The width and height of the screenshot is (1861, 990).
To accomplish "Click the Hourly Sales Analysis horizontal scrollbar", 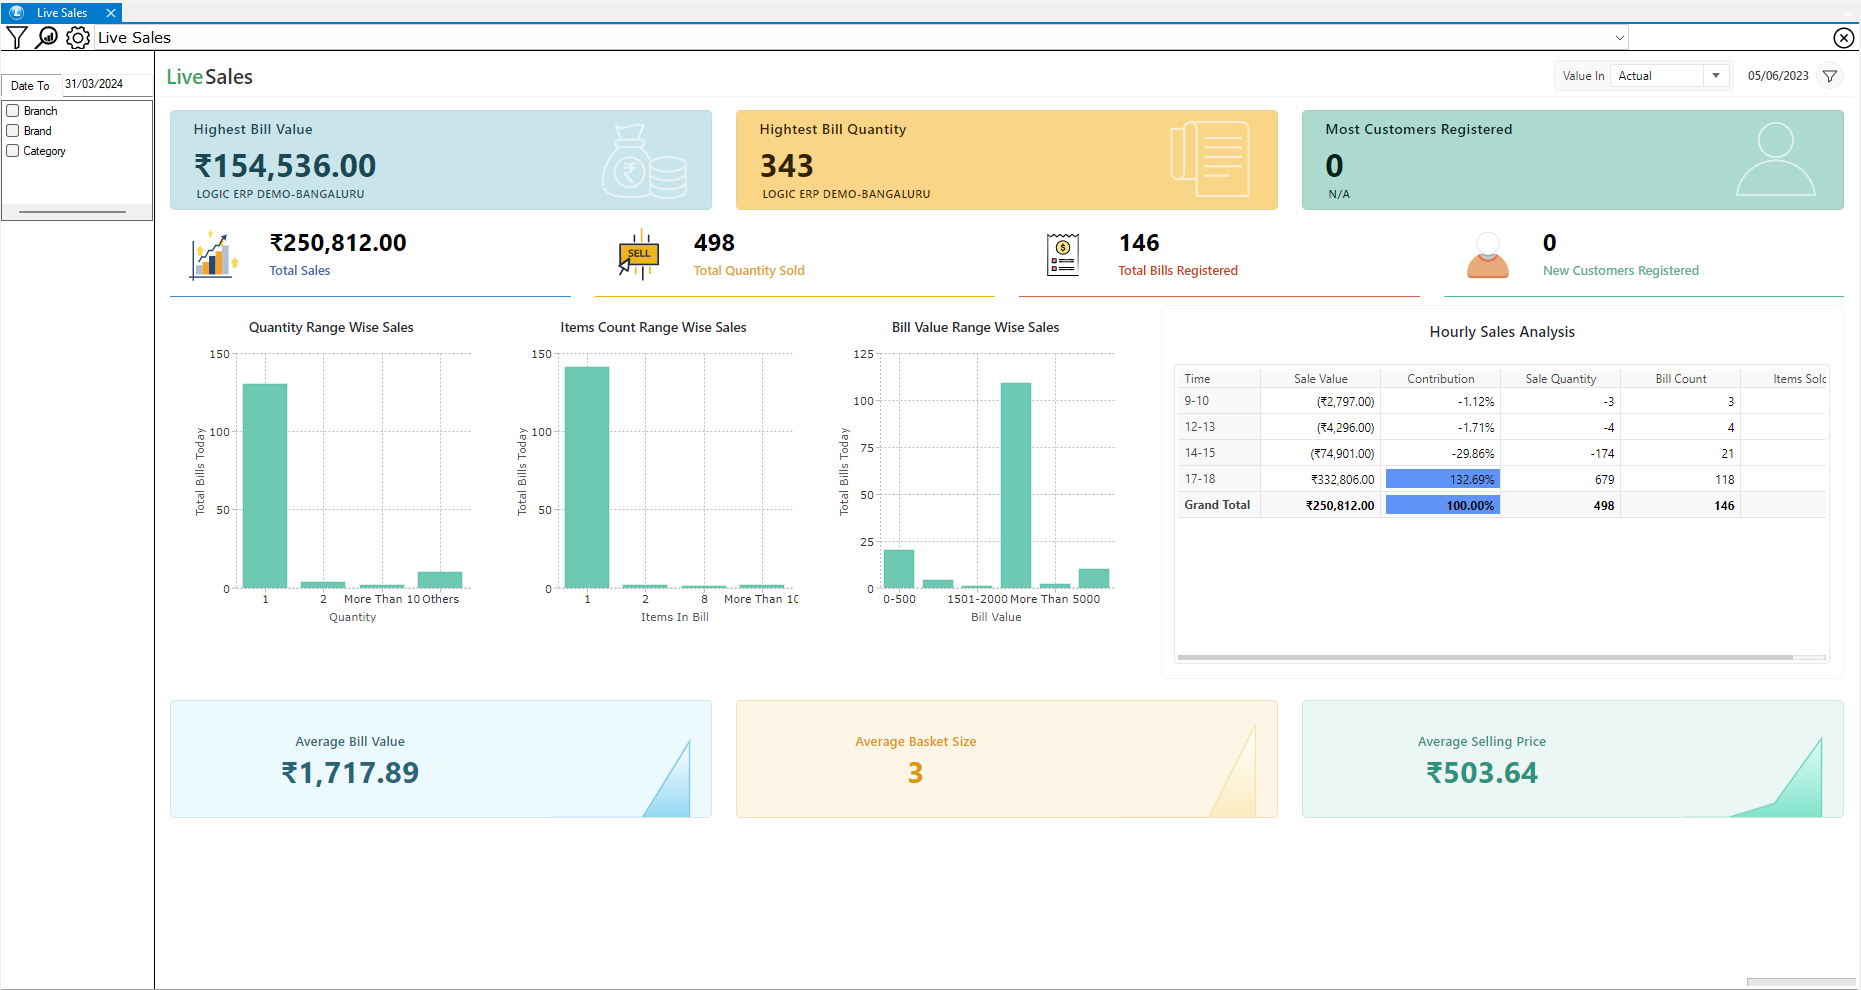I will [1485, 657].
